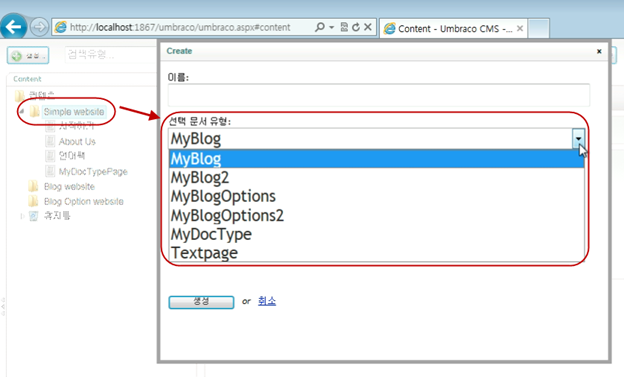Click the Blog Option website folder icon

(33, 201)
